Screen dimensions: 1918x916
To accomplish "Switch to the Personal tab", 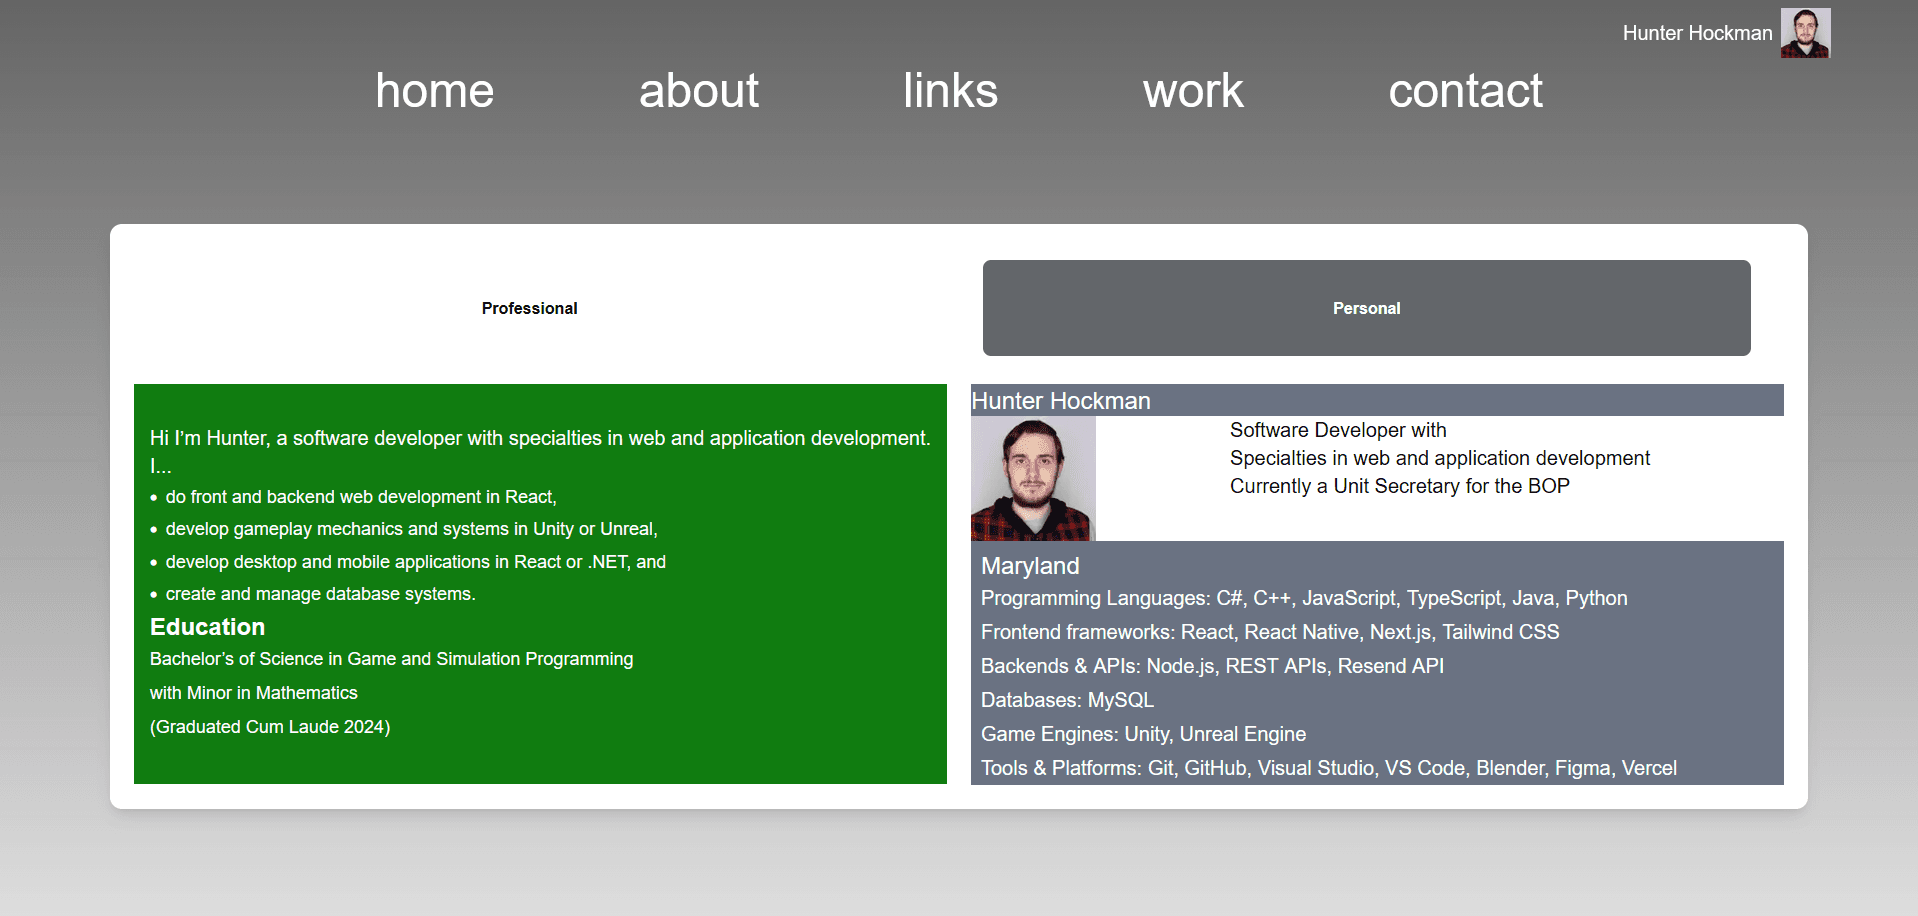I will 1366,308.
